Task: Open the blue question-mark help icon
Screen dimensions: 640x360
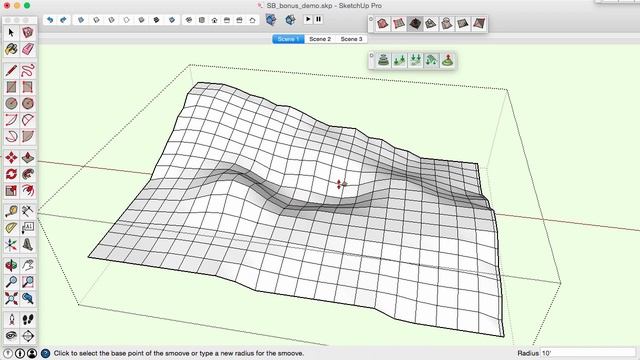Action: (45, 353)
